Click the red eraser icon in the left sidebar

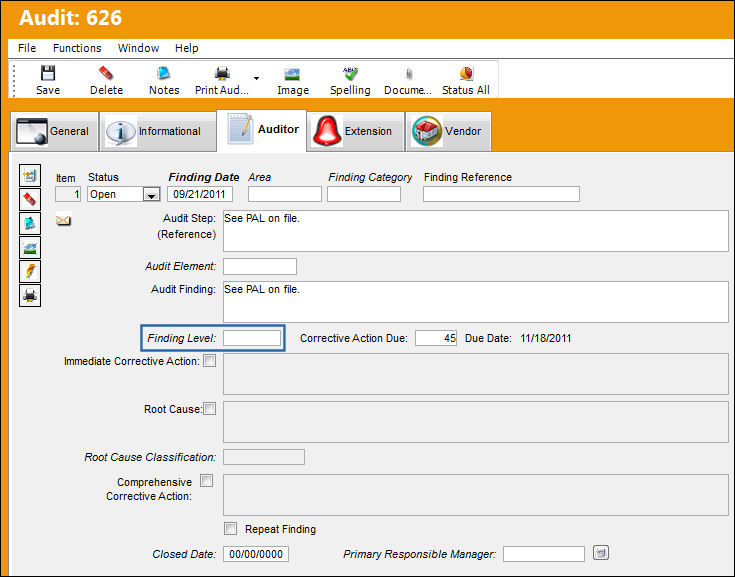point(30,200)
